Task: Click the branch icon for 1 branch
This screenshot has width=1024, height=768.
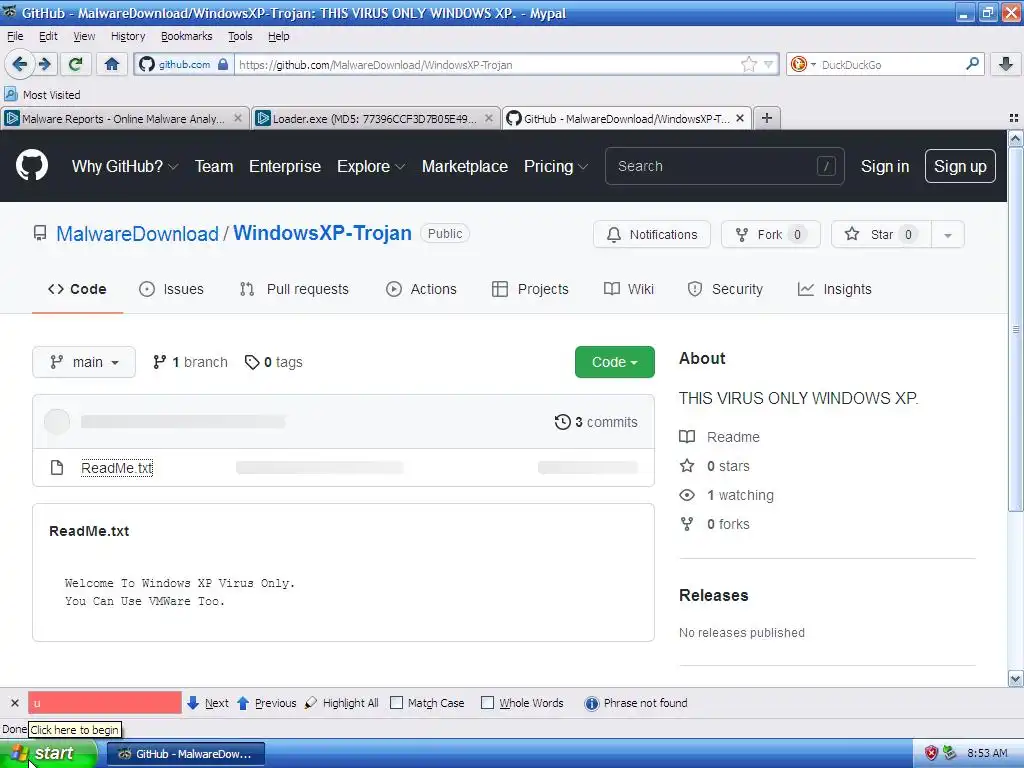Action: (159, 362)
